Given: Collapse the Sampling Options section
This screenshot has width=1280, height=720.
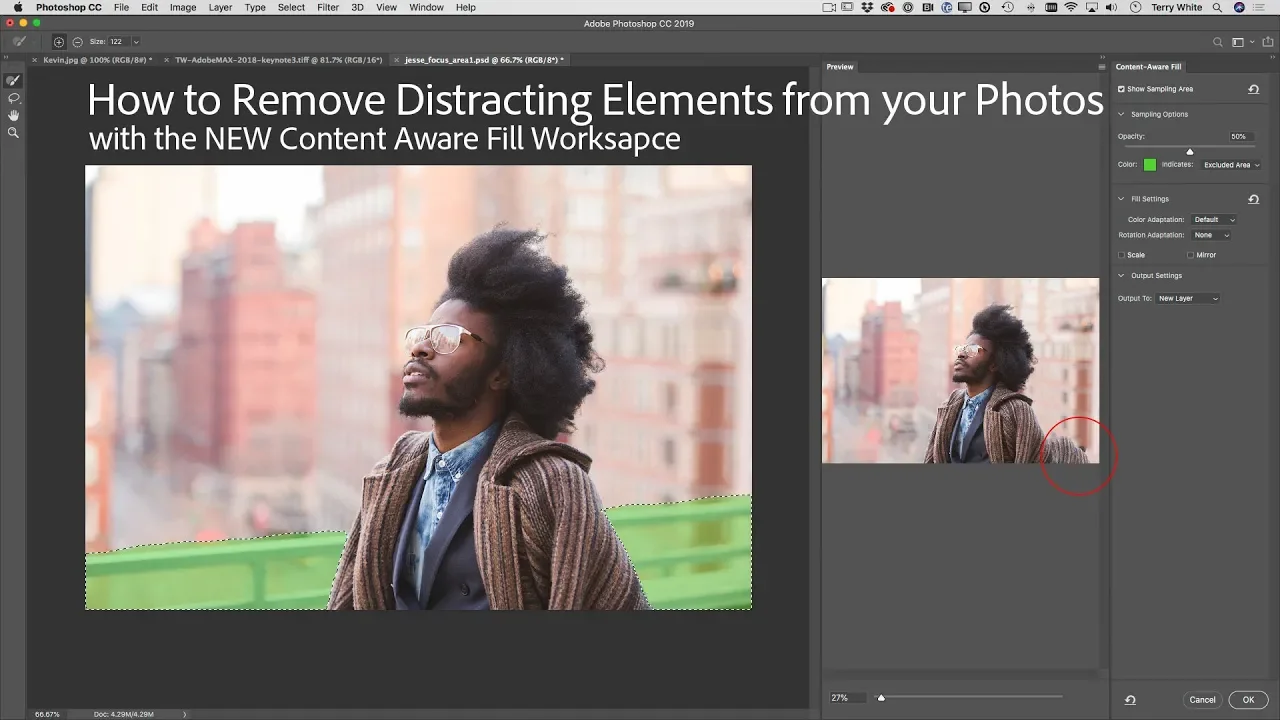Looking at the screenshot, I should [x=1122, y=114].
